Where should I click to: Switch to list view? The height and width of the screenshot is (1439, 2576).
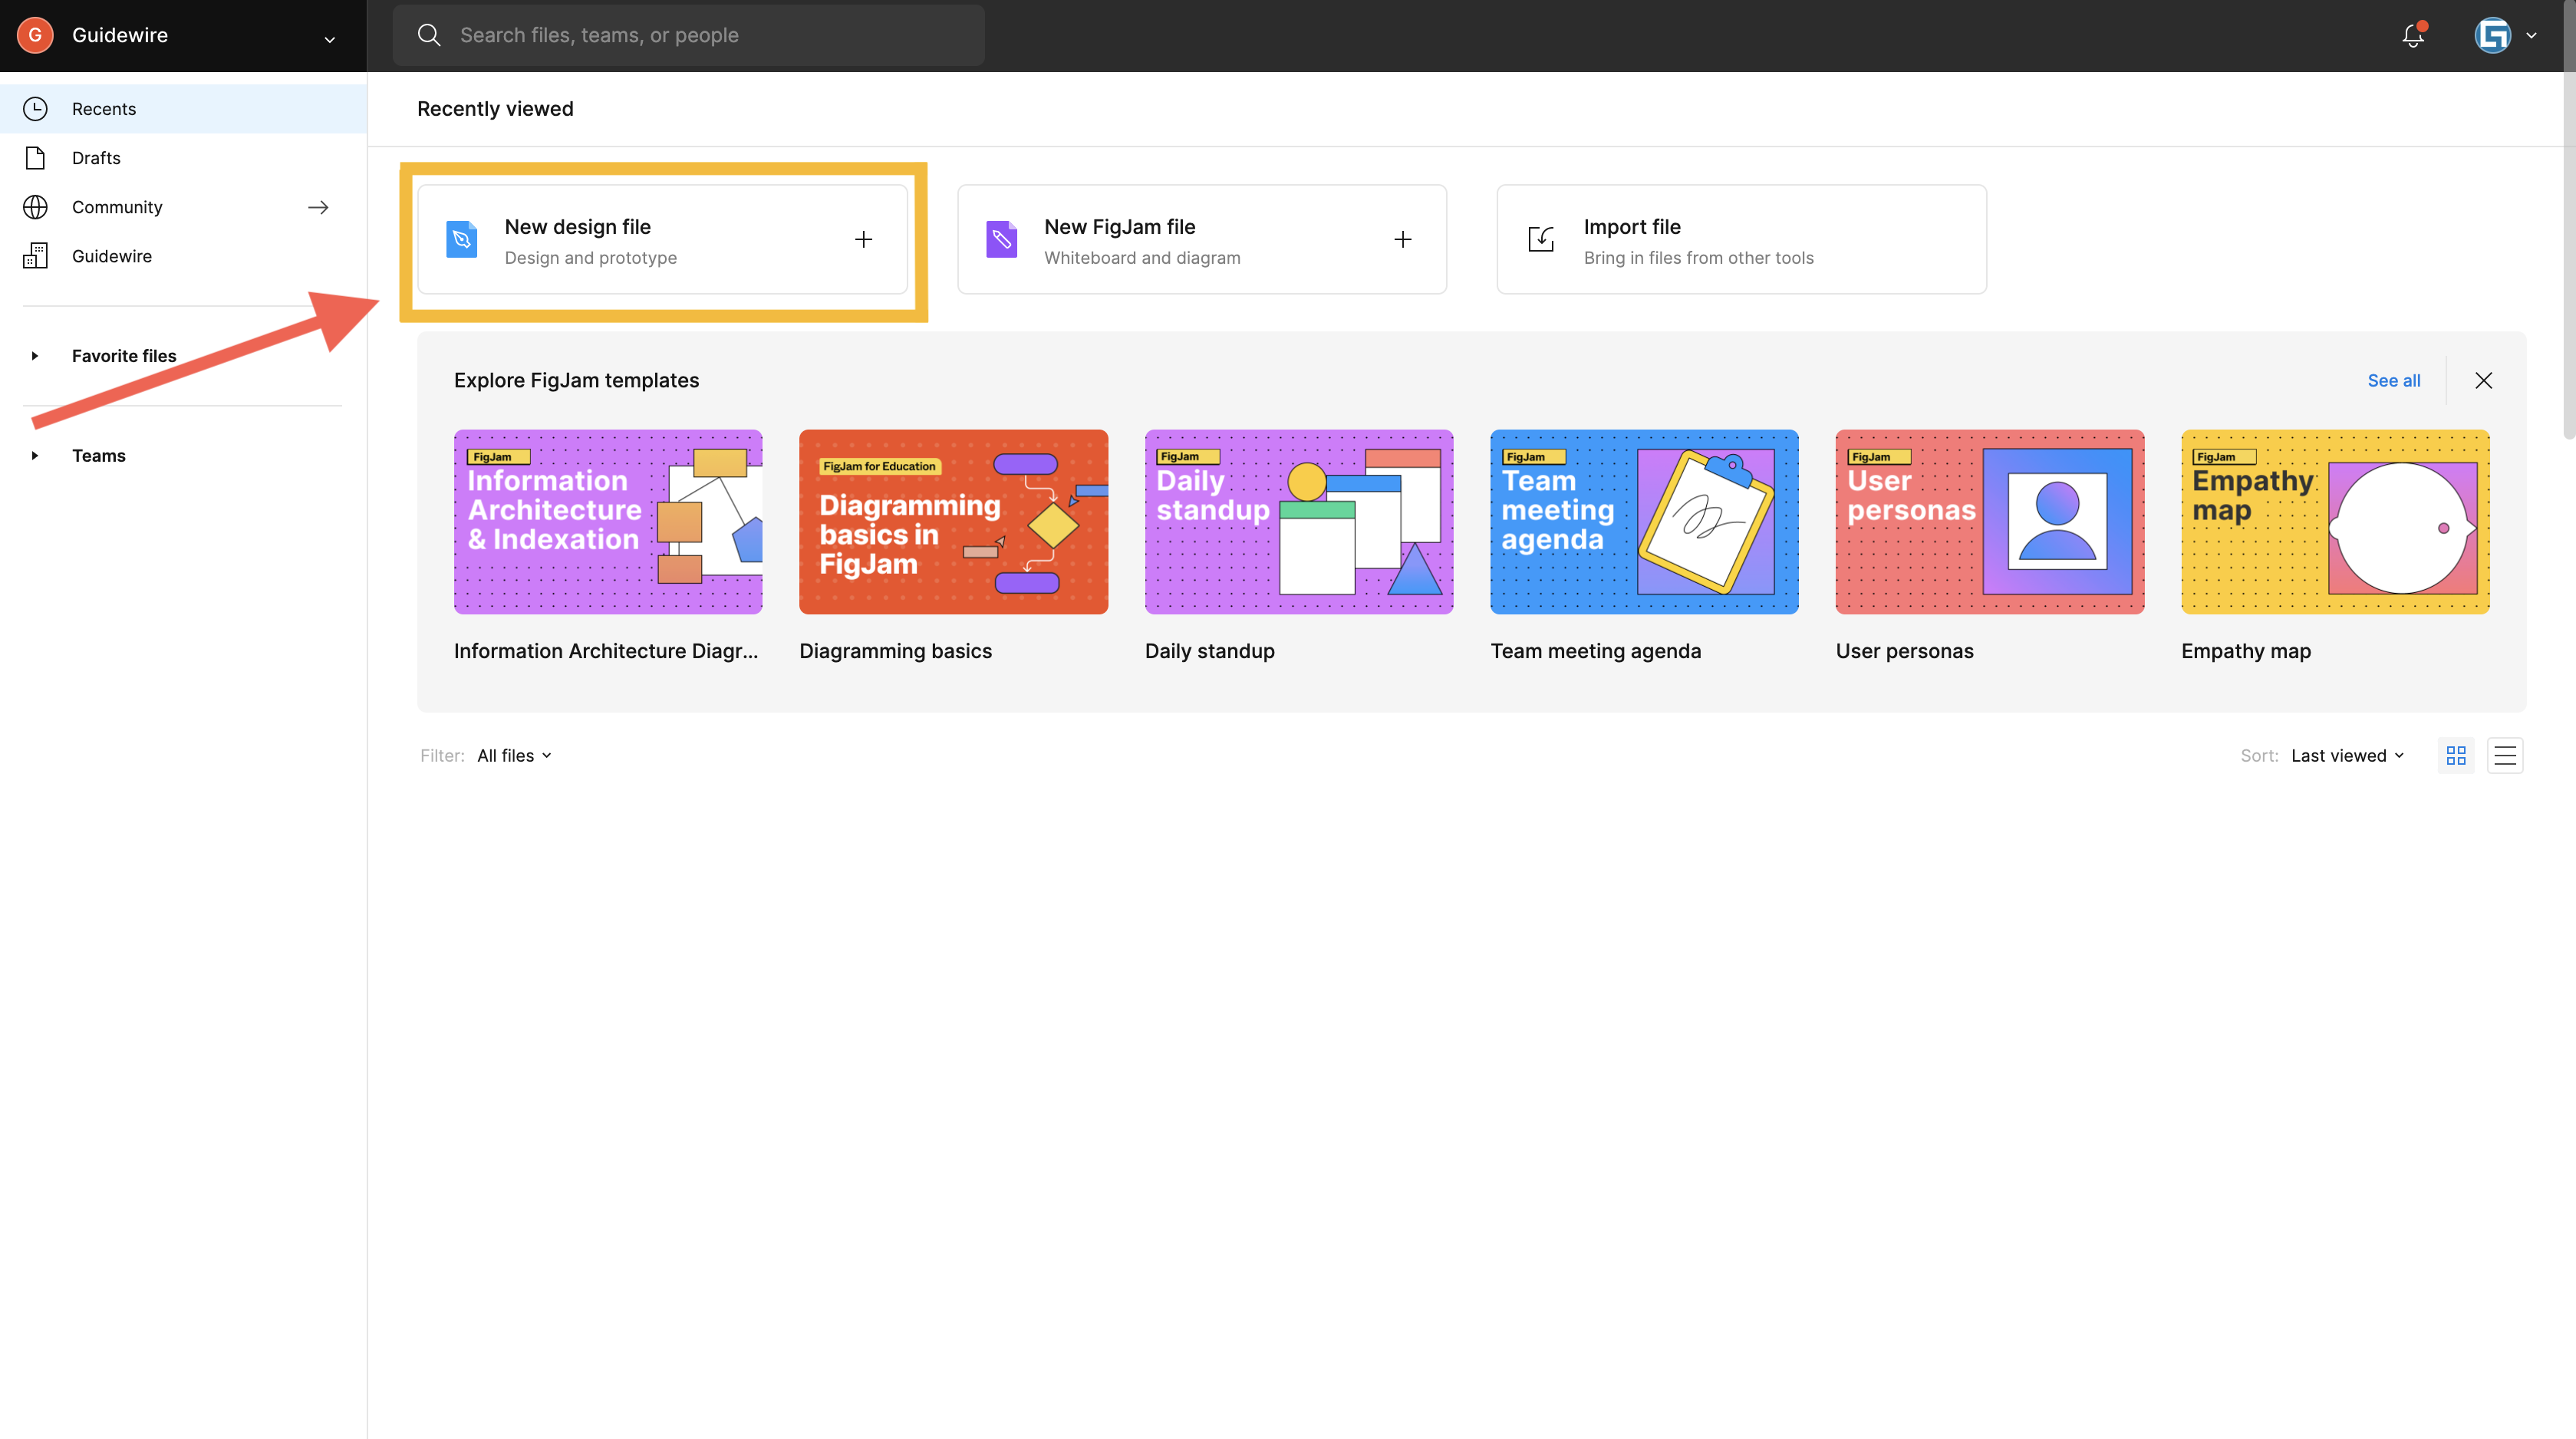(2505, 756)
